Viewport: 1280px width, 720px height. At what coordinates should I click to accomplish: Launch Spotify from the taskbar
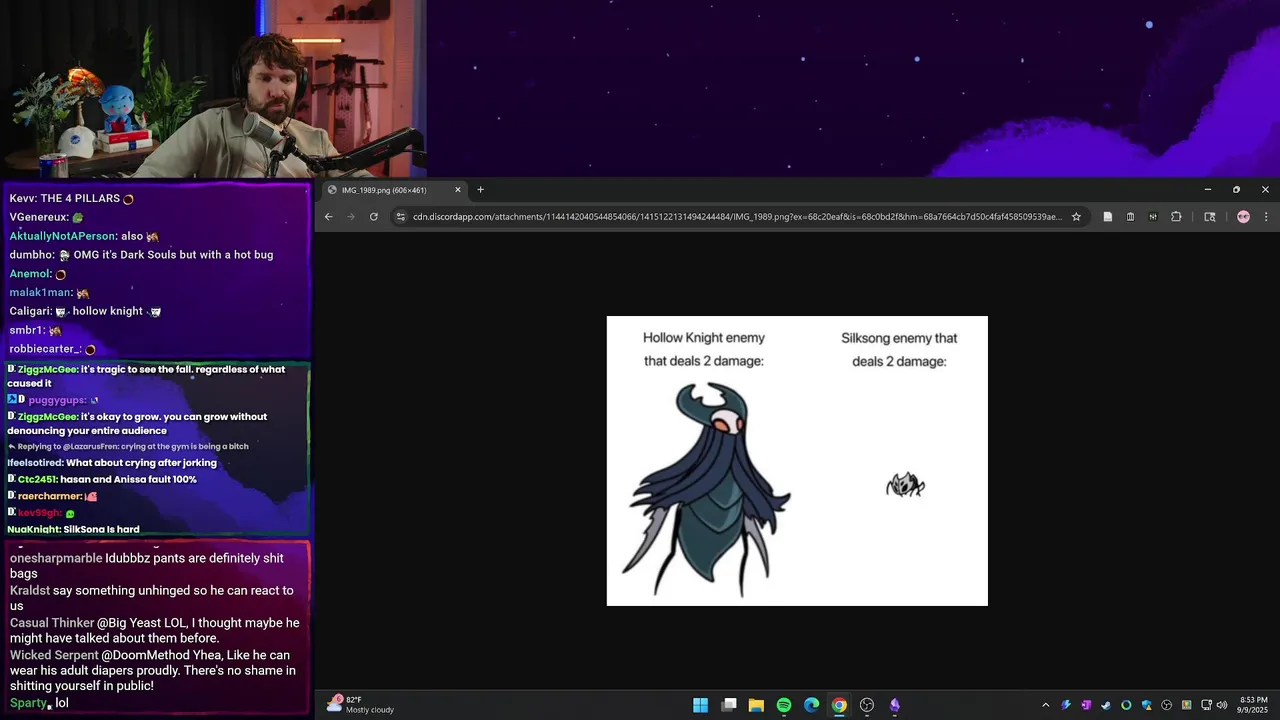tap(784, 705)
